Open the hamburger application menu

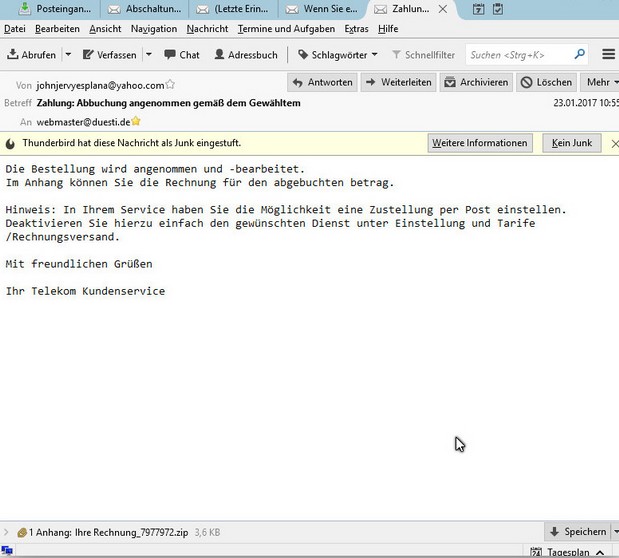pyautogui.click(x=608, y=54)
